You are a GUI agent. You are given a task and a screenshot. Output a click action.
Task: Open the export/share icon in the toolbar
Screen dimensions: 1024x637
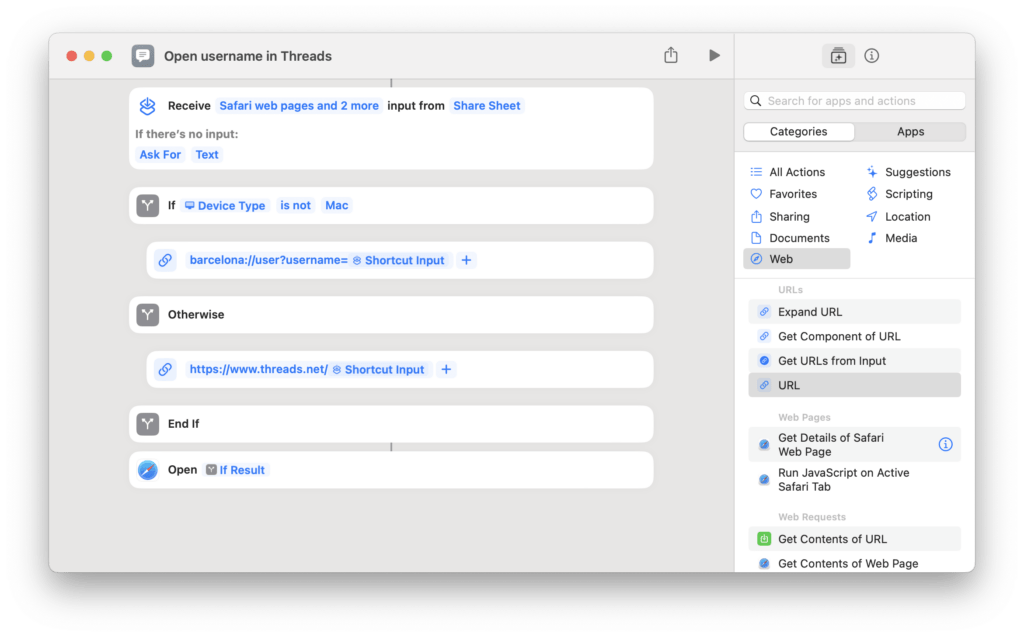click(x=670, y=56)
